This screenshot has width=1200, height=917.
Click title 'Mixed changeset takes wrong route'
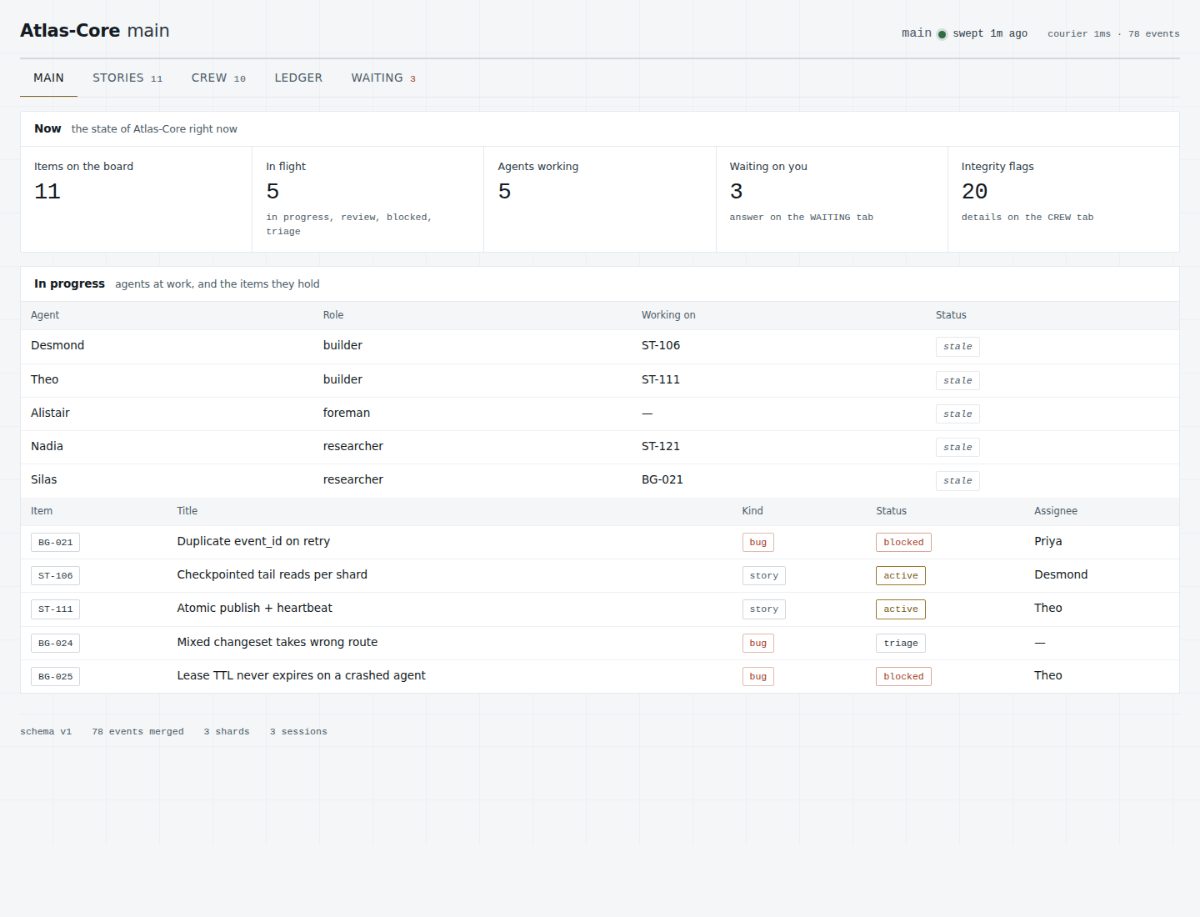pyautogui.click(x=277, y=642)
